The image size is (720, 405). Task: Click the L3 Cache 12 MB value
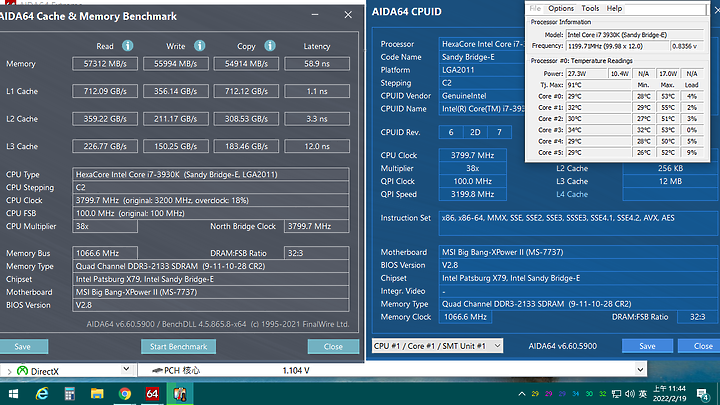(670, 181)
